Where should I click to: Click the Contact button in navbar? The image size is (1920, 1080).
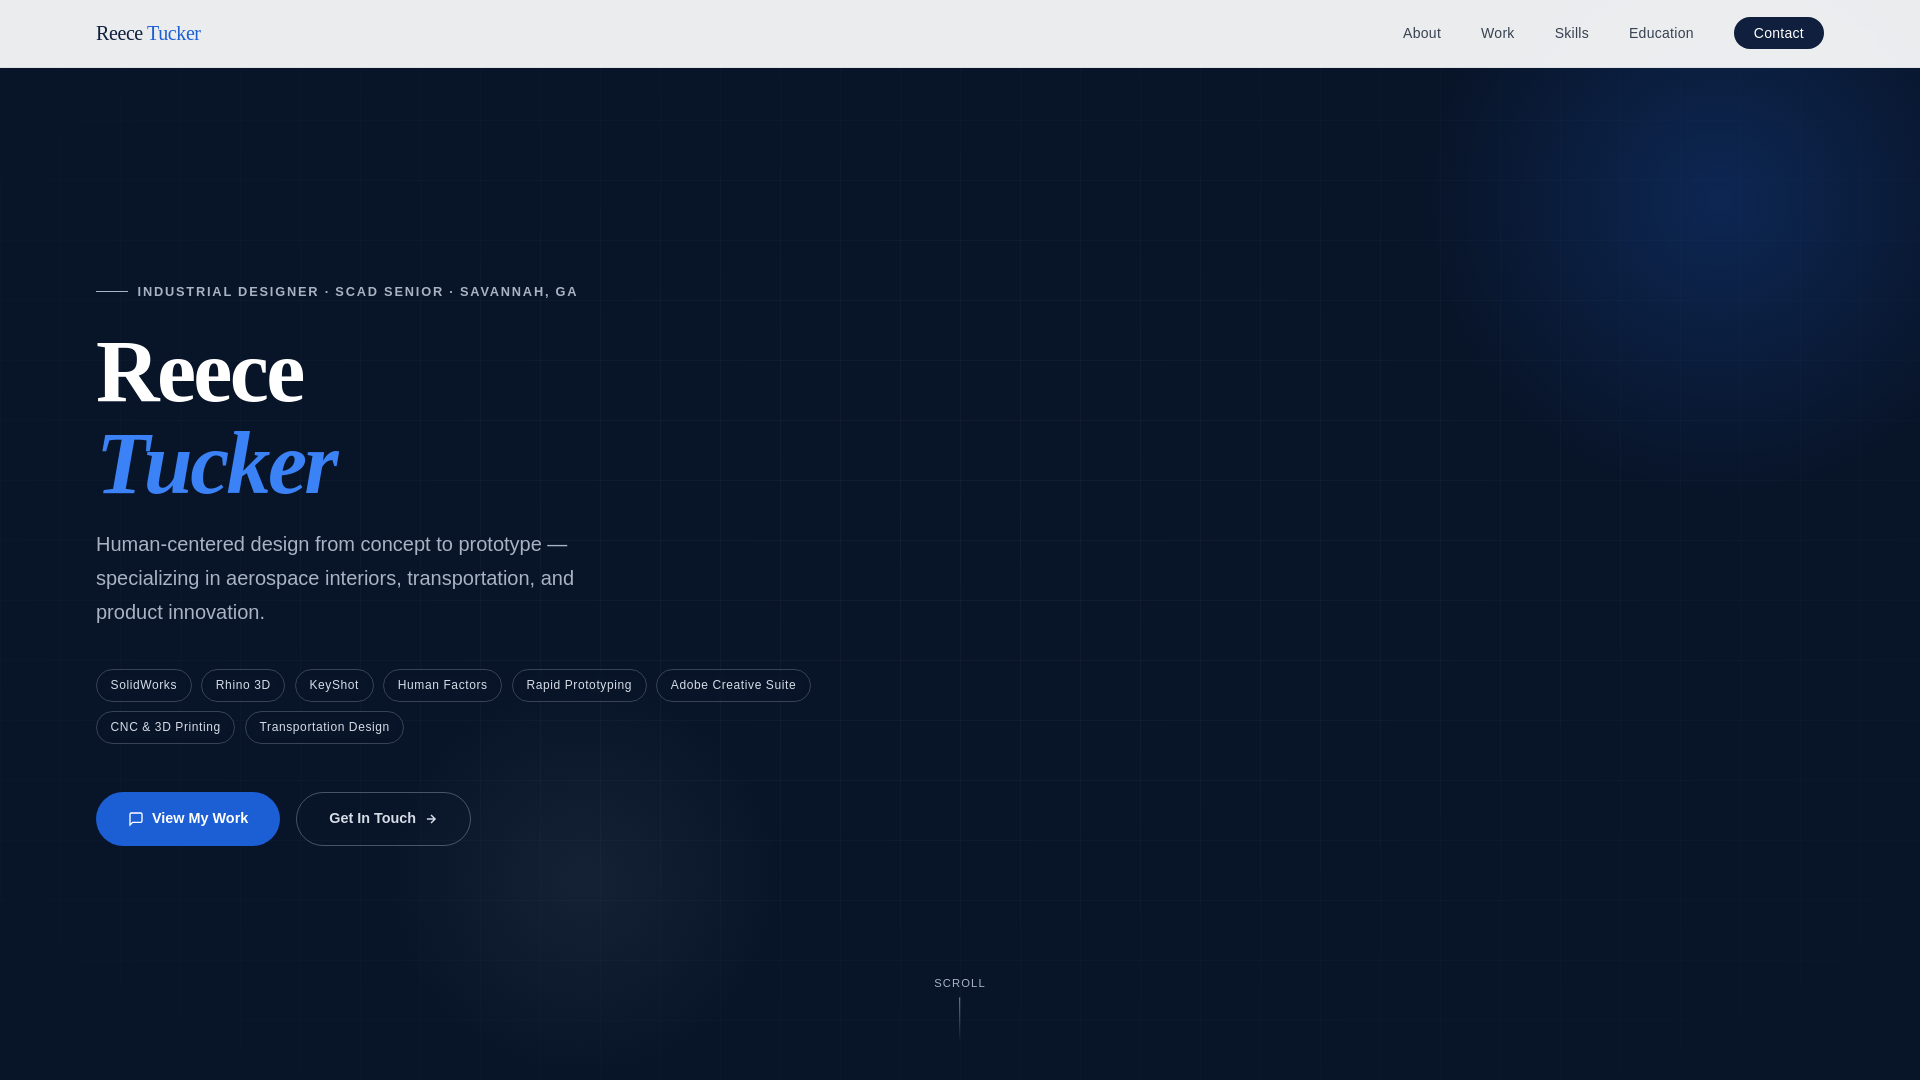[1778, 33]
